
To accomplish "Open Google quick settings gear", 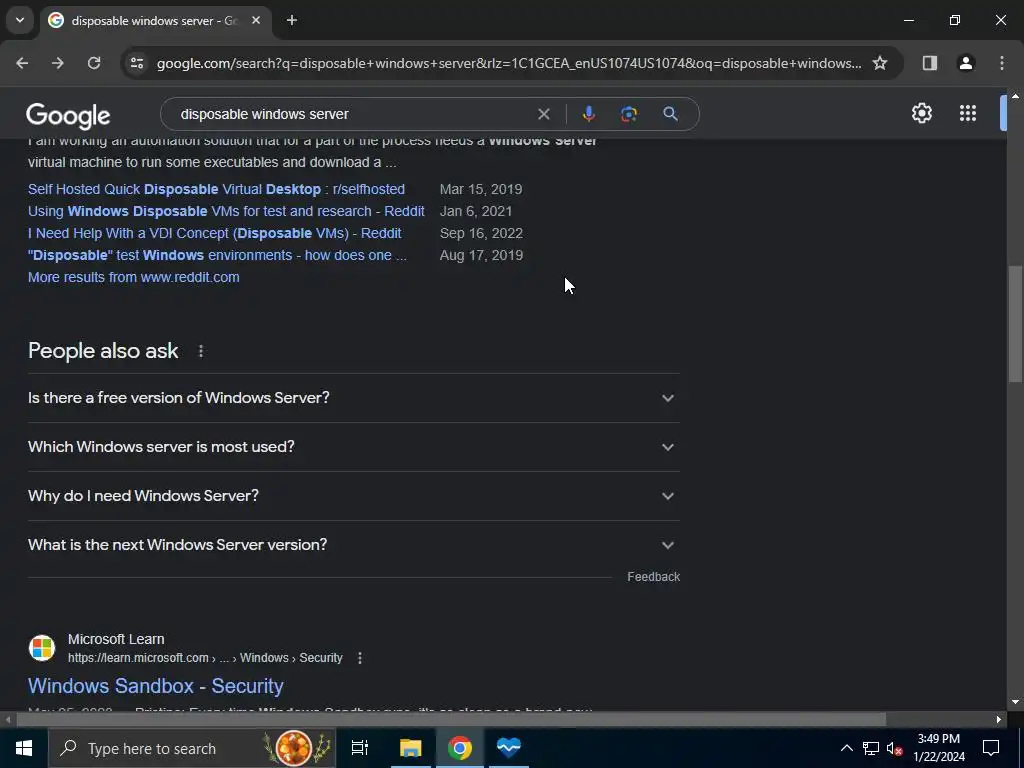I will tap(921, 114).
